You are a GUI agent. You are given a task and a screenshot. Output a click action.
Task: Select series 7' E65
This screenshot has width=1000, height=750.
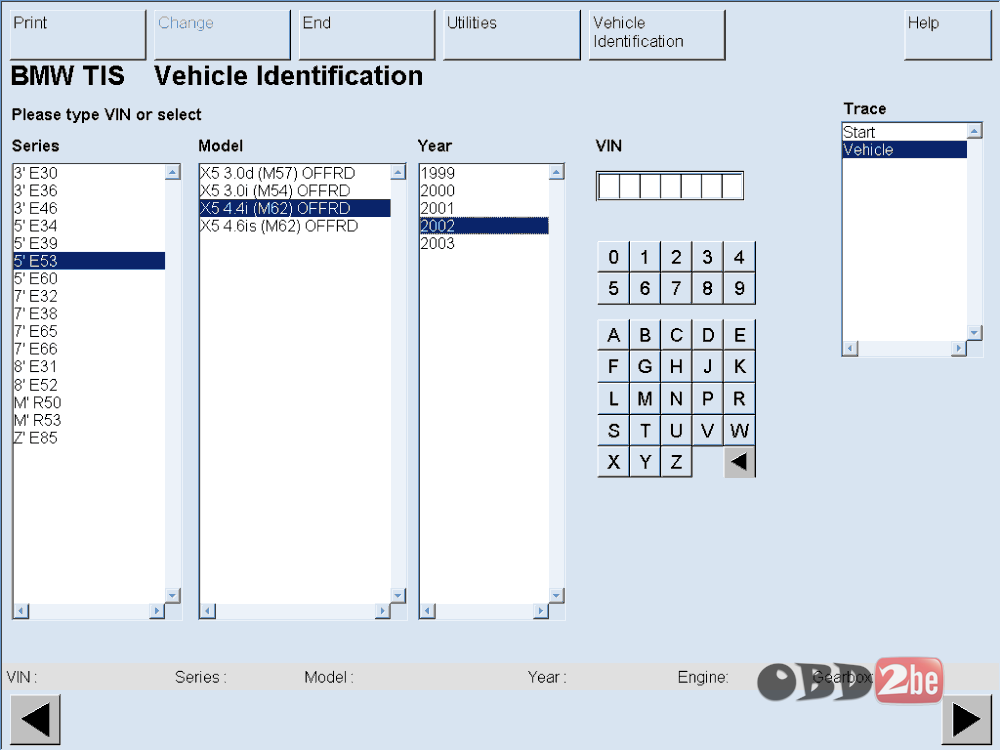89,331
